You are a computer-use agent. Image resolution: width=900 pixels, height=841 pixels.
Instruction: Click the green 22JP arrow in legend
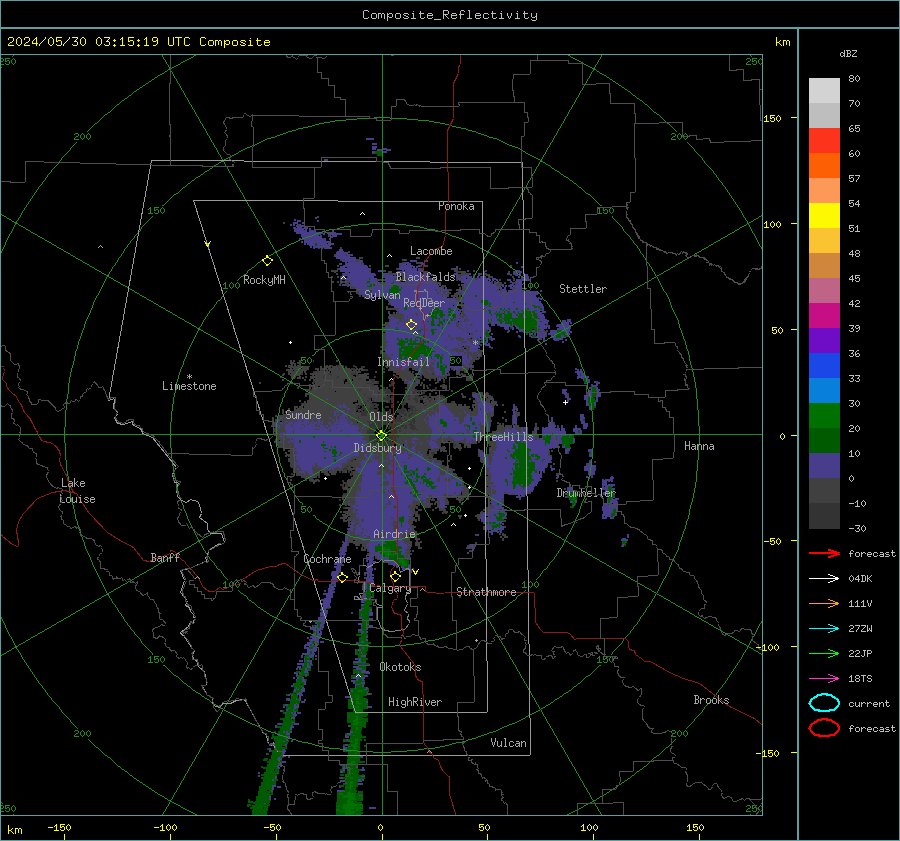[824, 653]
